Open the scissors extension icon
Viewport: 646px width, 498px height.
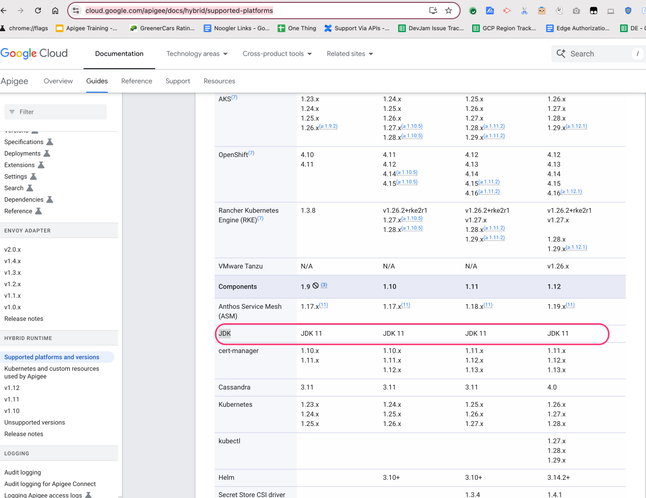tap(524, 11)
